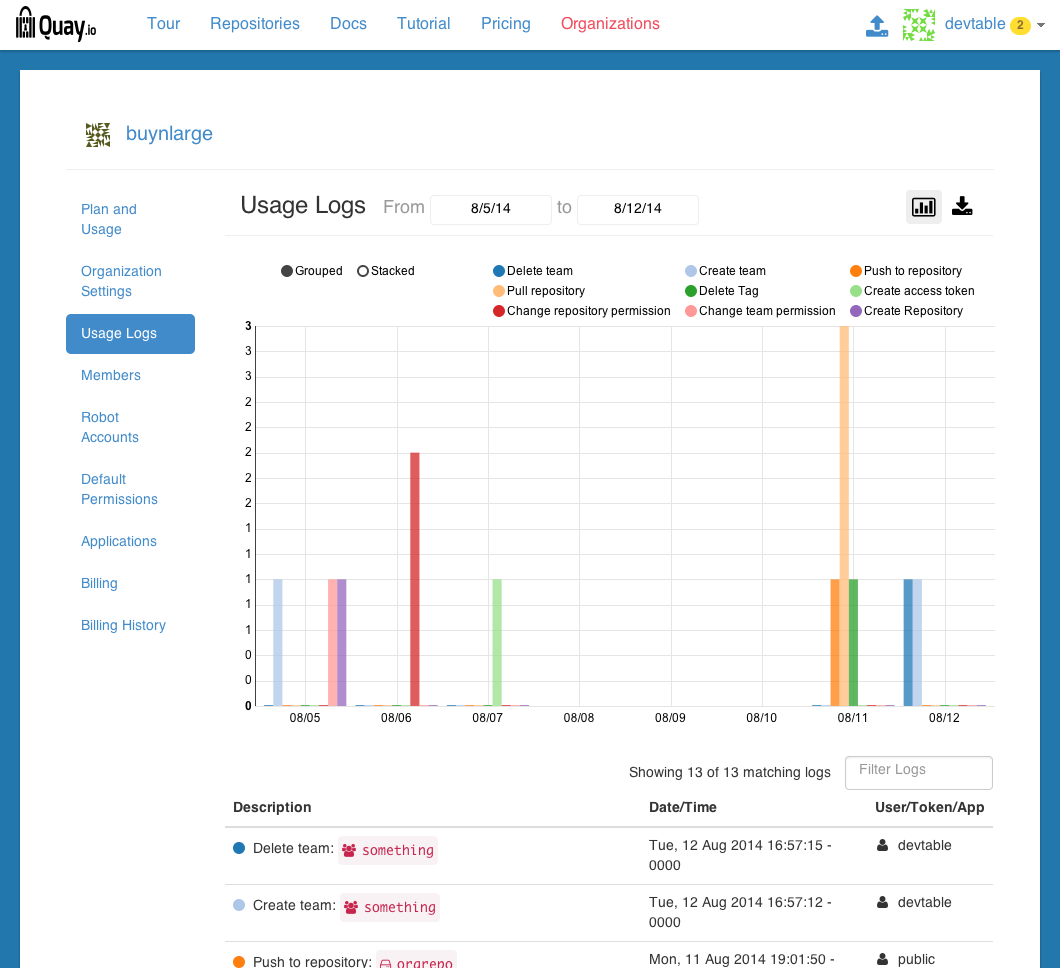Toggle the Delete team legend series

click(x=533, y=271)
